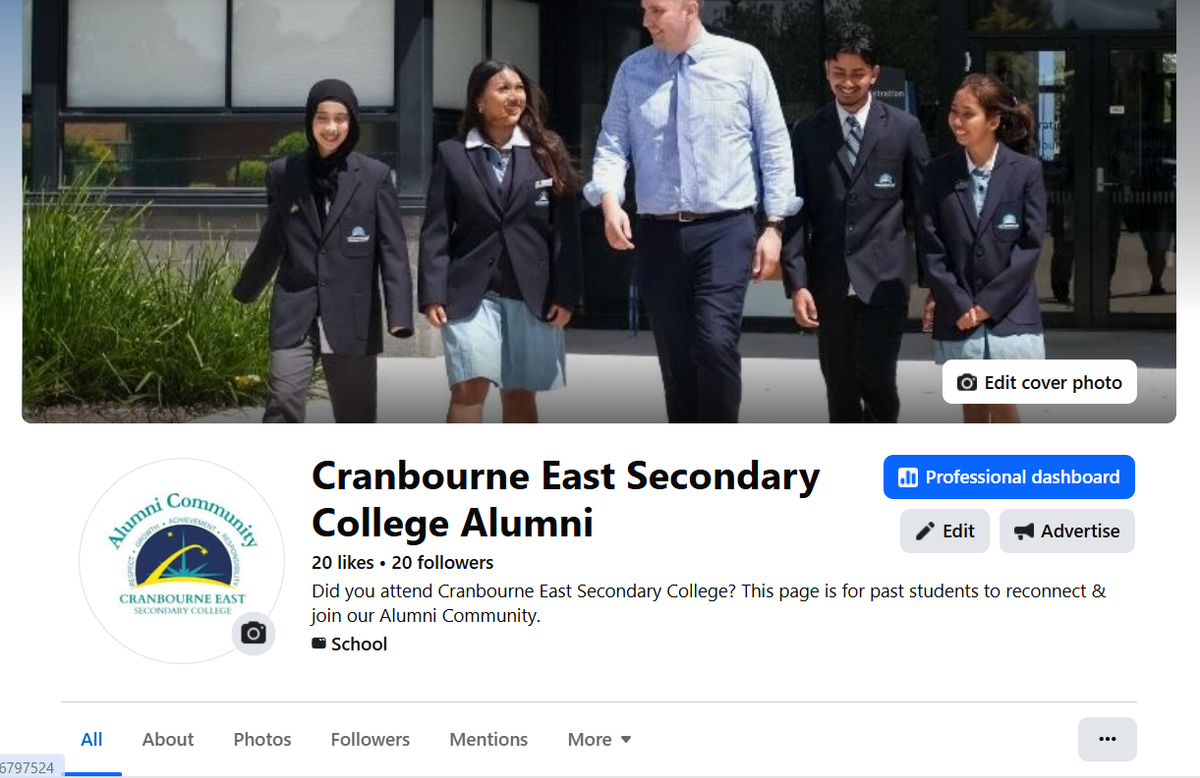This screenshot has height=778, width=1200.
Task: Click the Cranbourne East Secondary College Alumni title
Action: coord(566,499)
